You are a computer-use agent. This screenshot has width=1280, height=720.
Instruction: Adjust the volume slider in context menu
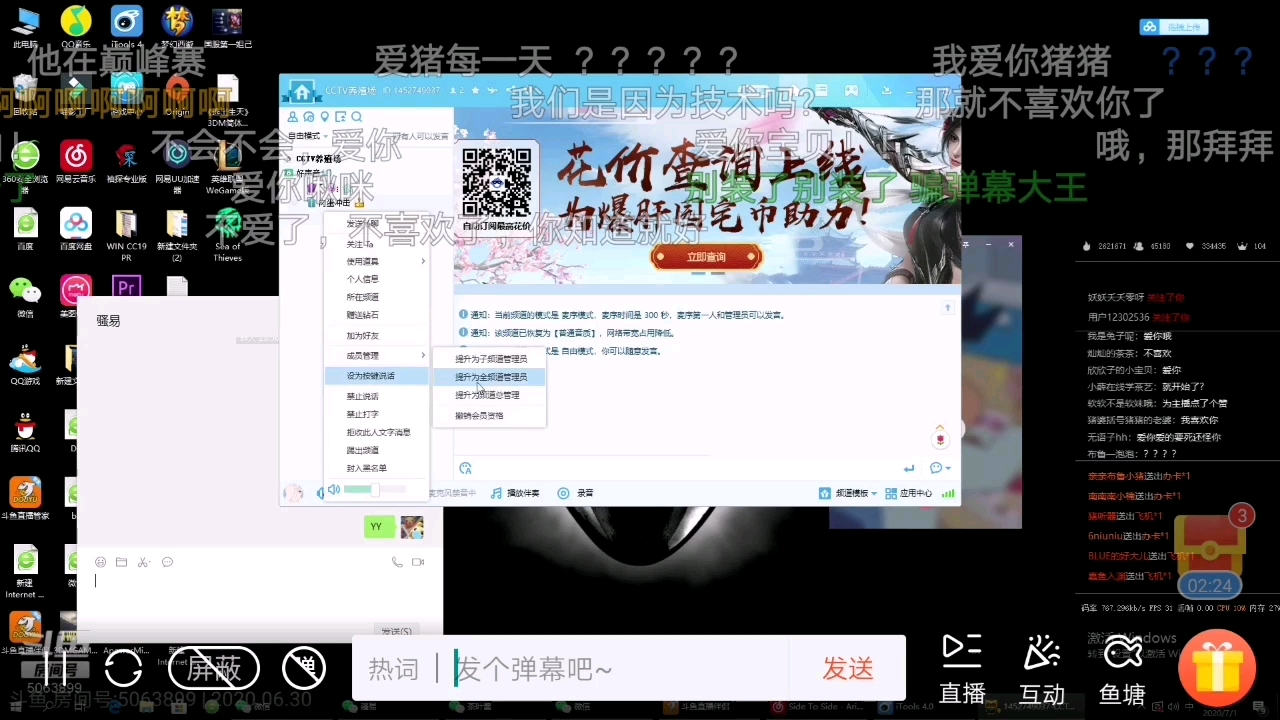[x=375, y=490]
